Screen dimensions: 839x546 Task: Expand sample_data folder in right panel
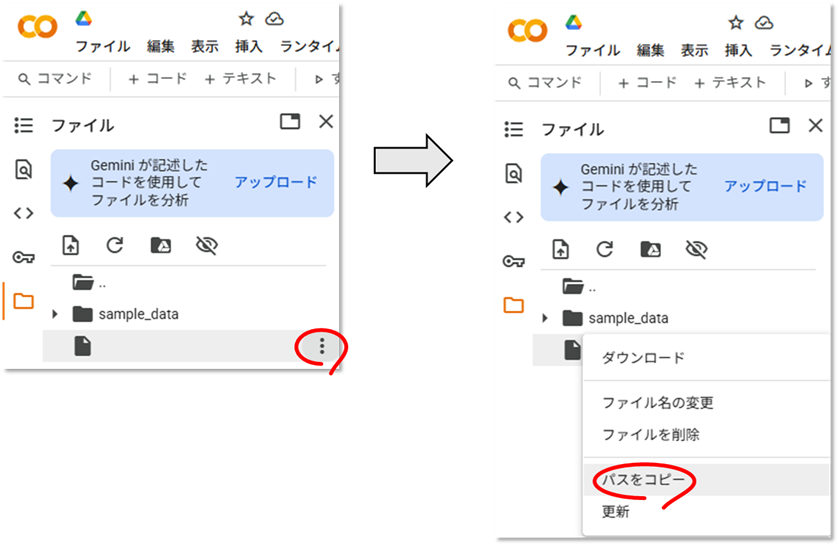[545, 318]
